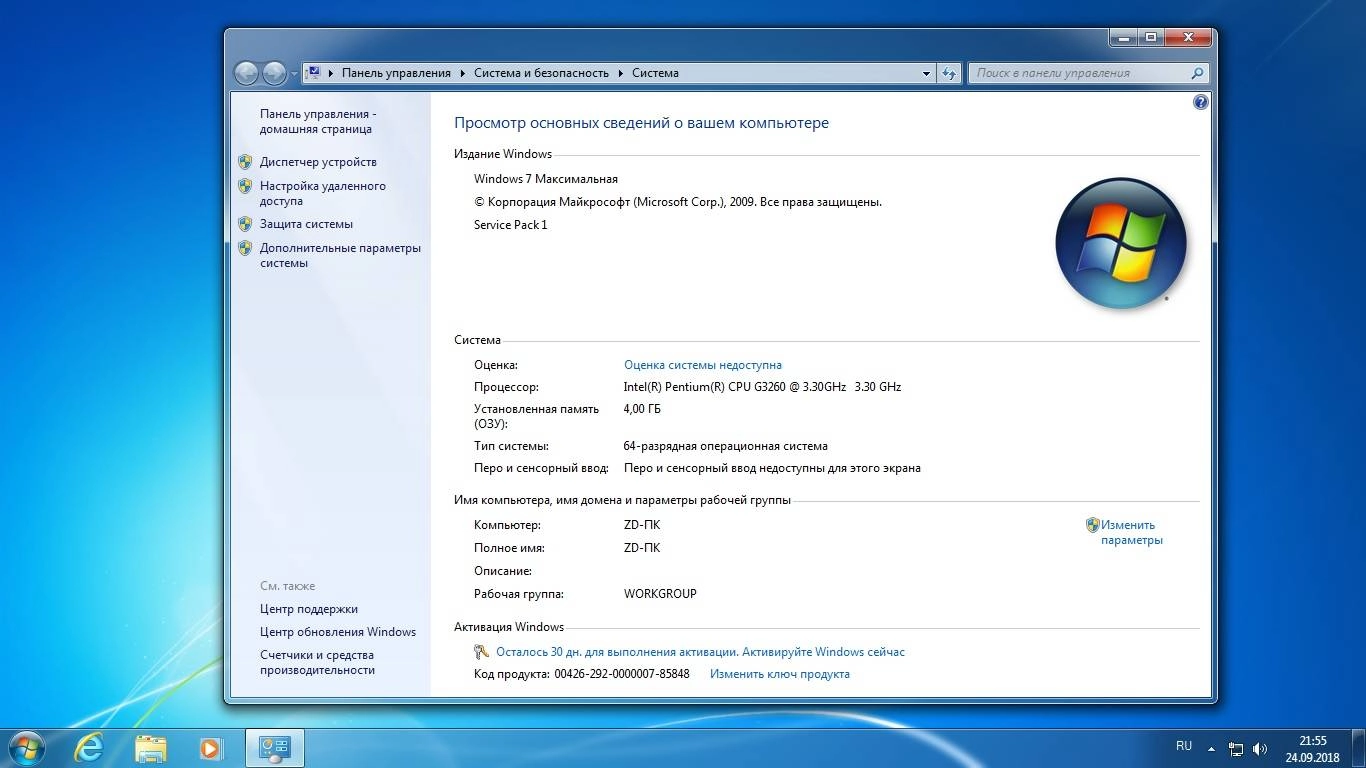Viewport: 1366px width, 768px height.
Task: Open recent pages dropdown next to Forward
Action: 294,74
